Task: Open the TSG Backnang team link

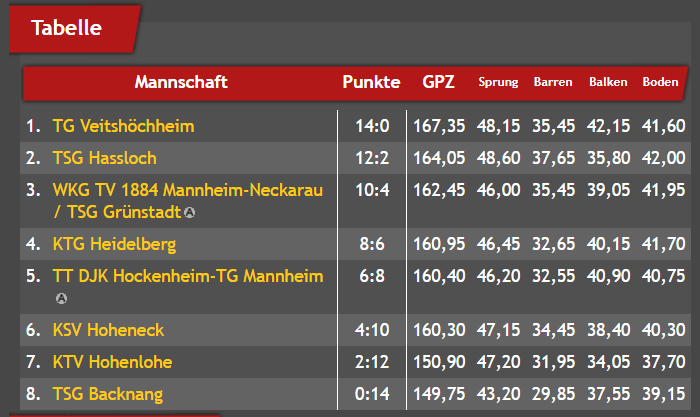Action: 108,394
